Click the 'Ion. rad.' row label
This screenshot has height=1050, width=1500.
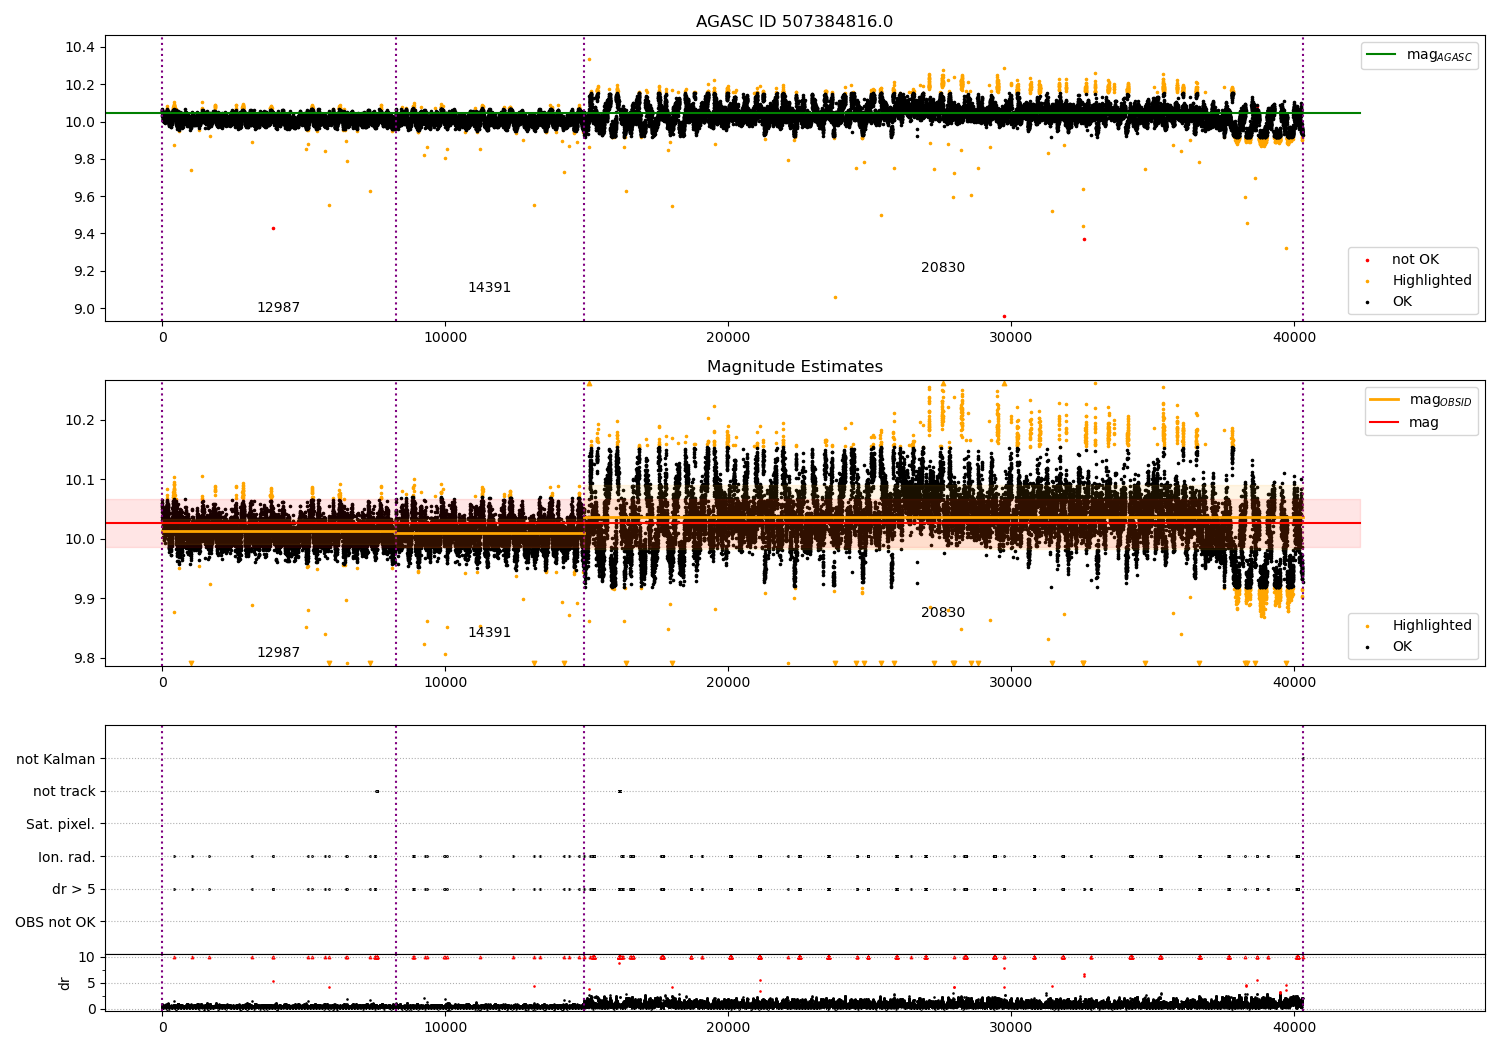coord(67,858)
